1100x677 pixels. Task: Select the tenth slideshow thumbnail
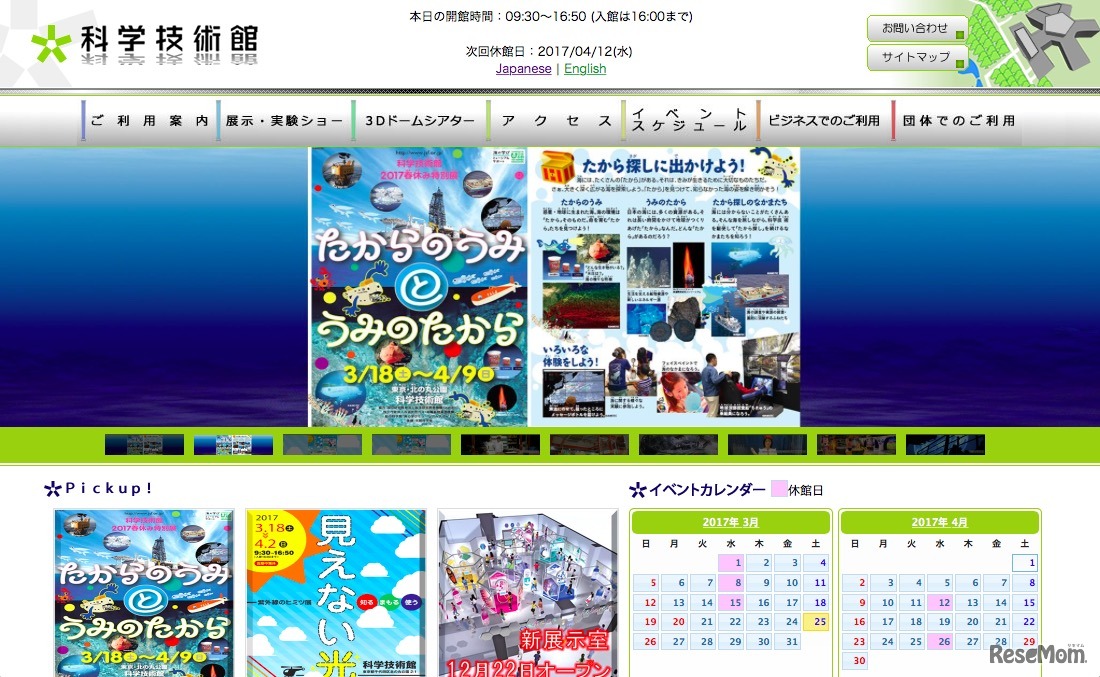(x=946, y=445)
